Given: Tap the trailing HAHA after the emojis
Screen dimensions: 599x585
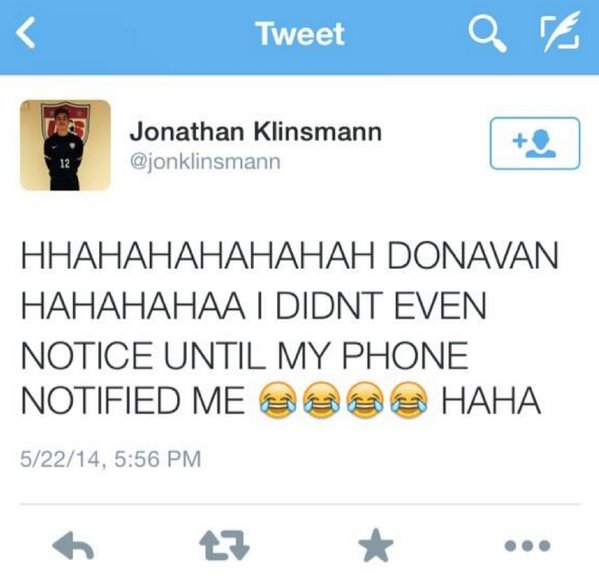Looking at the screenshot, I should (491, 400).
